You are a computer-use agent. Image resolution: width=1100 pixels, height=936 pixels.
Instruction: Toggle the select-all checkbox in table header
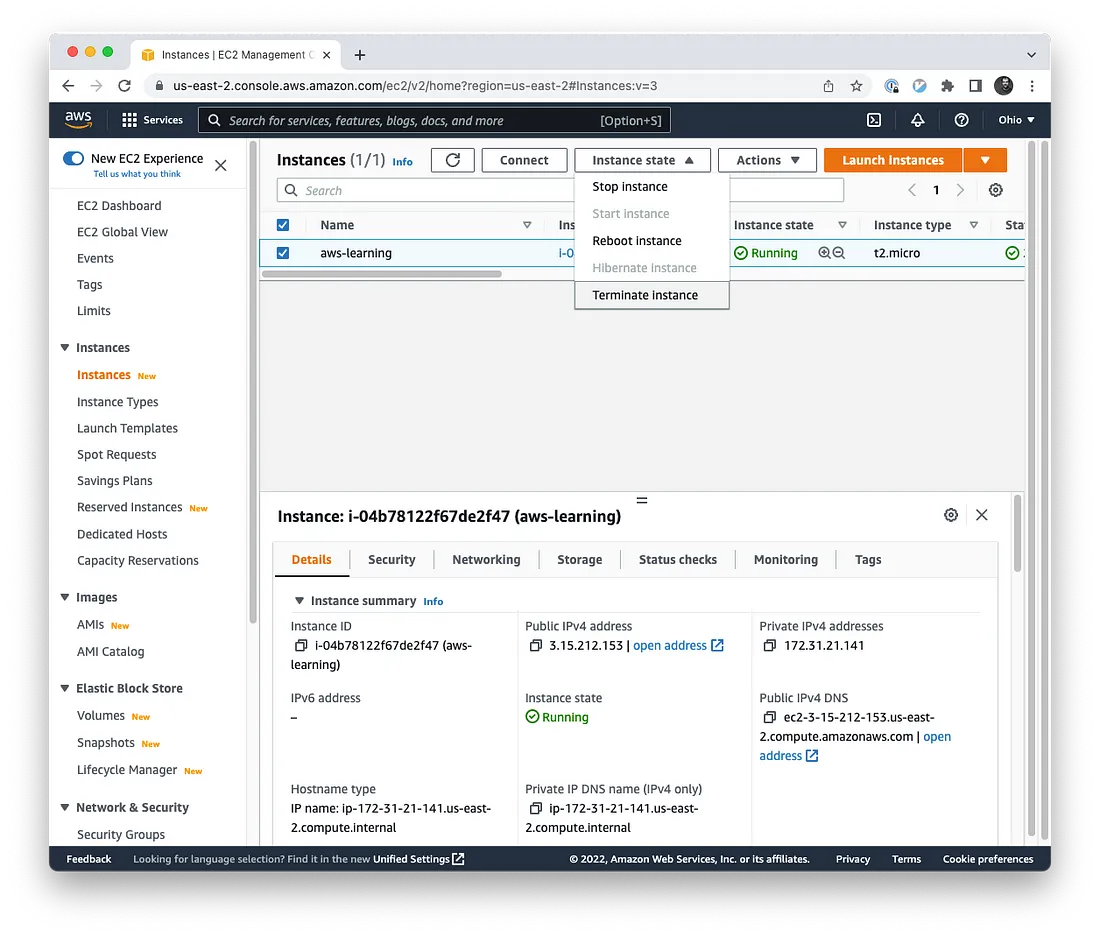pyautogui.click(x=283, y=225)
